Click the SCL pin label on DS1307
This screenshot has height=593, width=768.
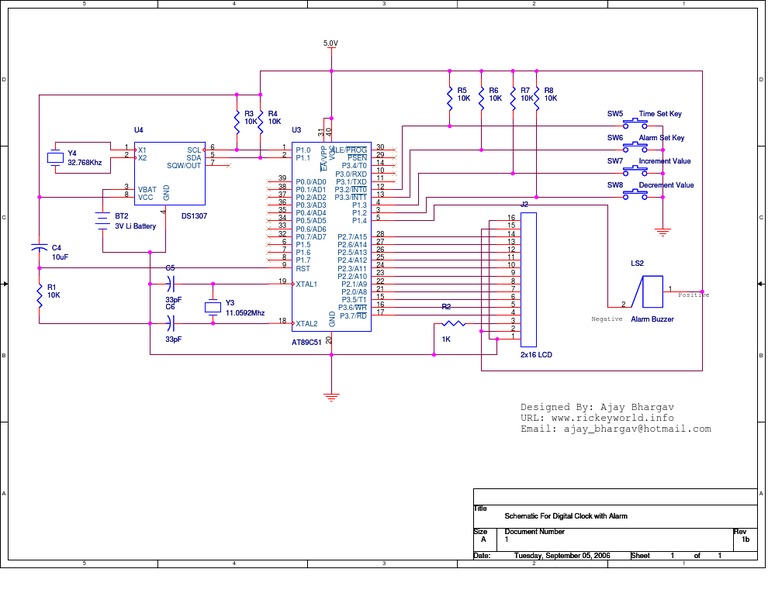(194, 150)
